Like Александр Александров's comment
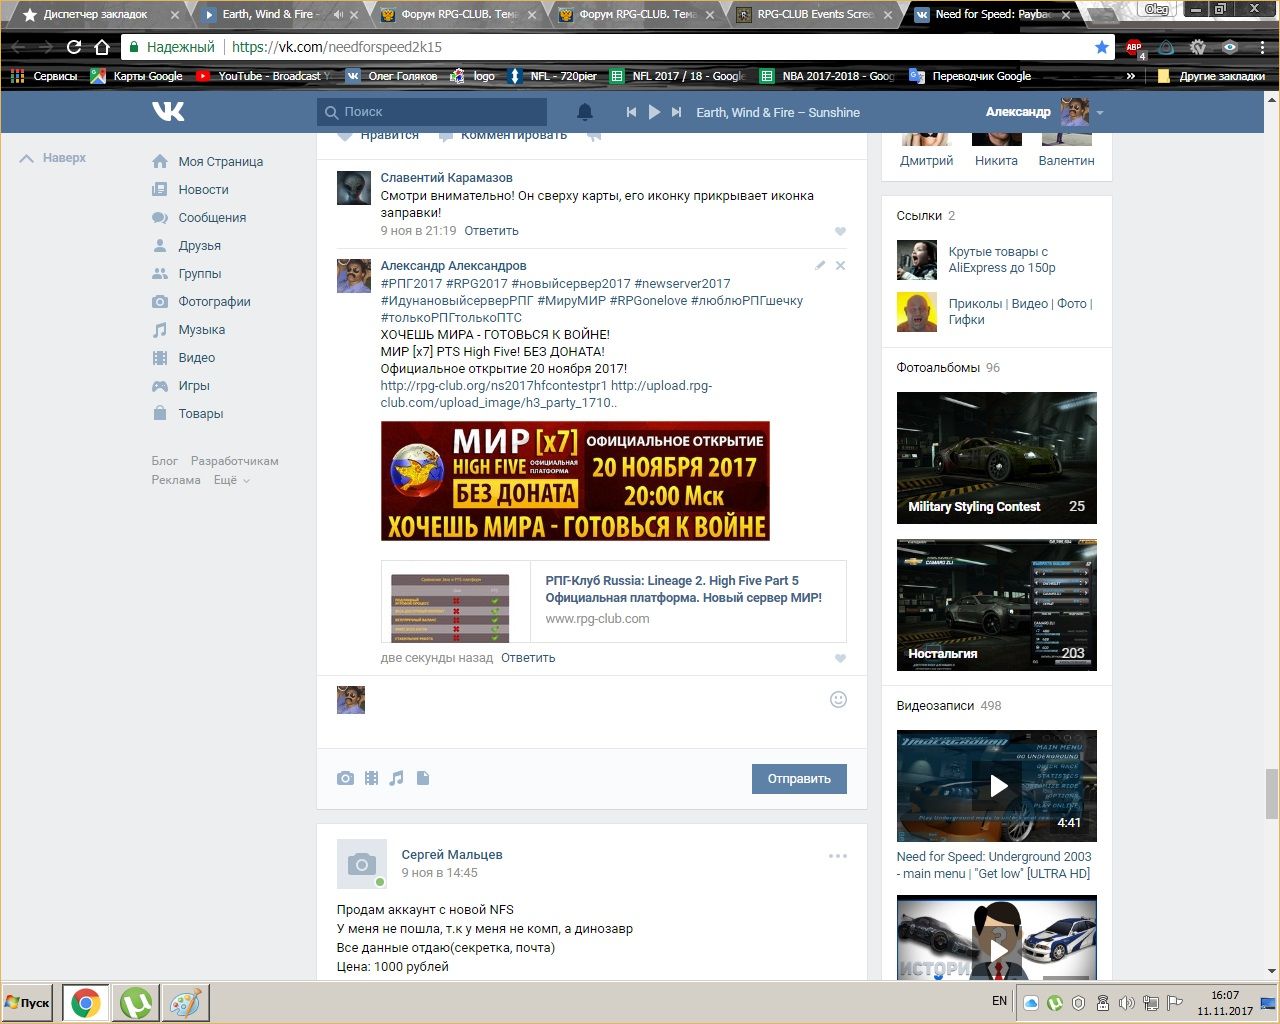This screenshot has height=1024, width=1280. tap(840, 659)
